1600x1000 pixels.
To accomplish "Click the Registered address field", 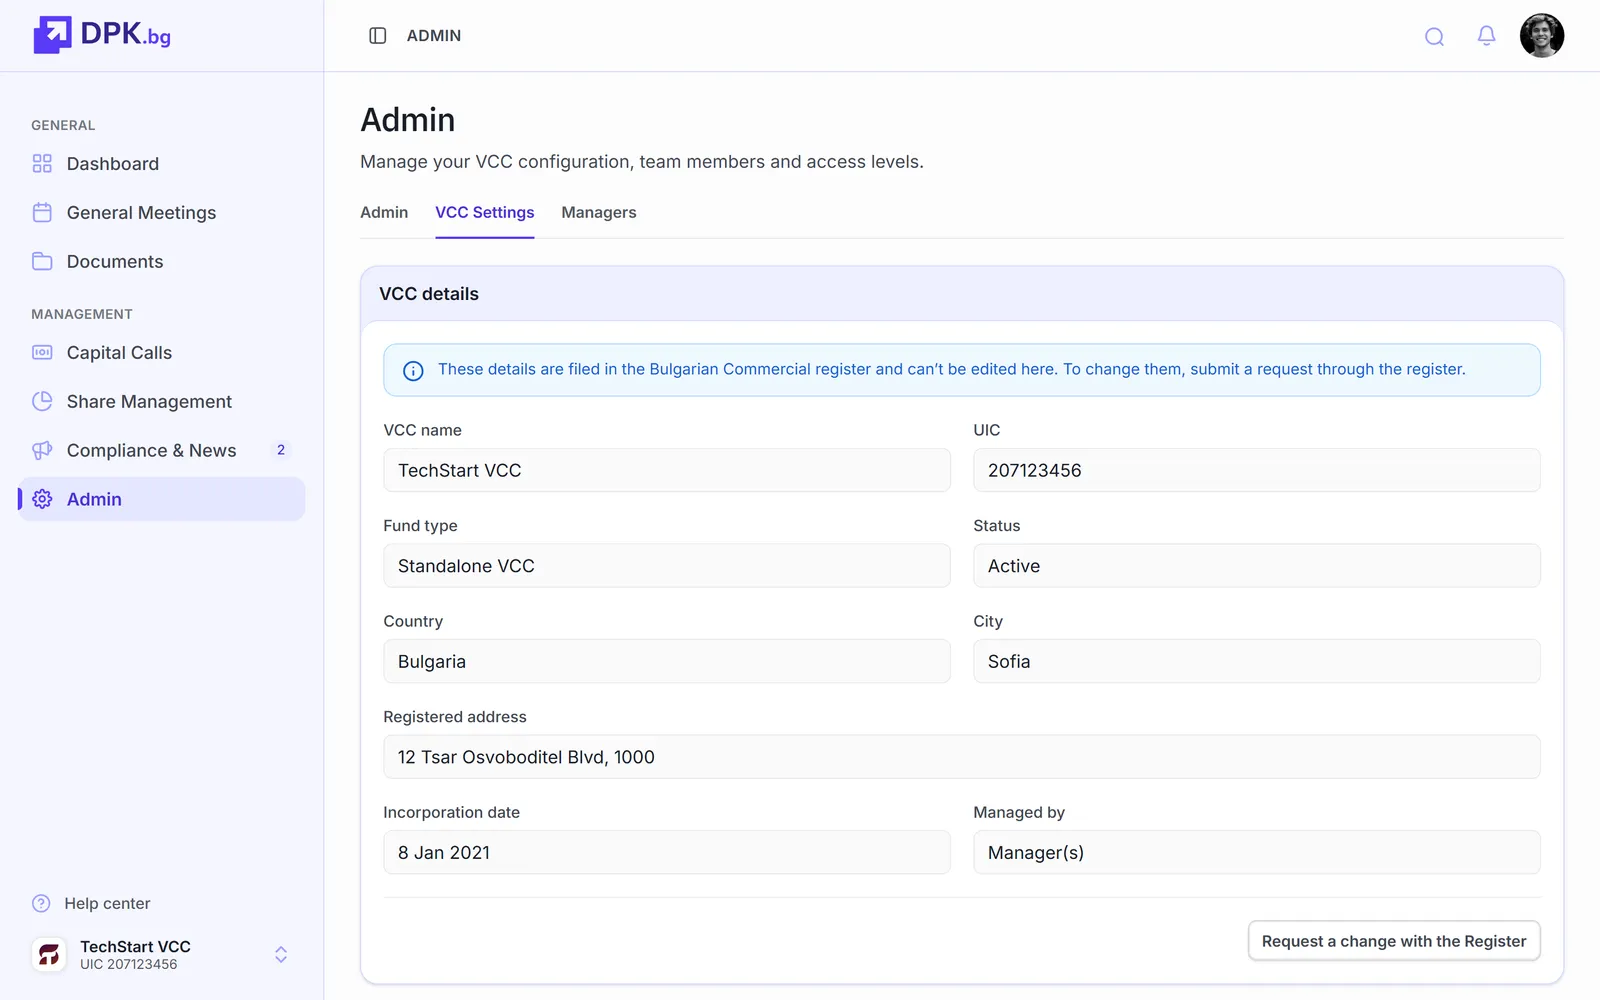I will click(x=962, y=757).
